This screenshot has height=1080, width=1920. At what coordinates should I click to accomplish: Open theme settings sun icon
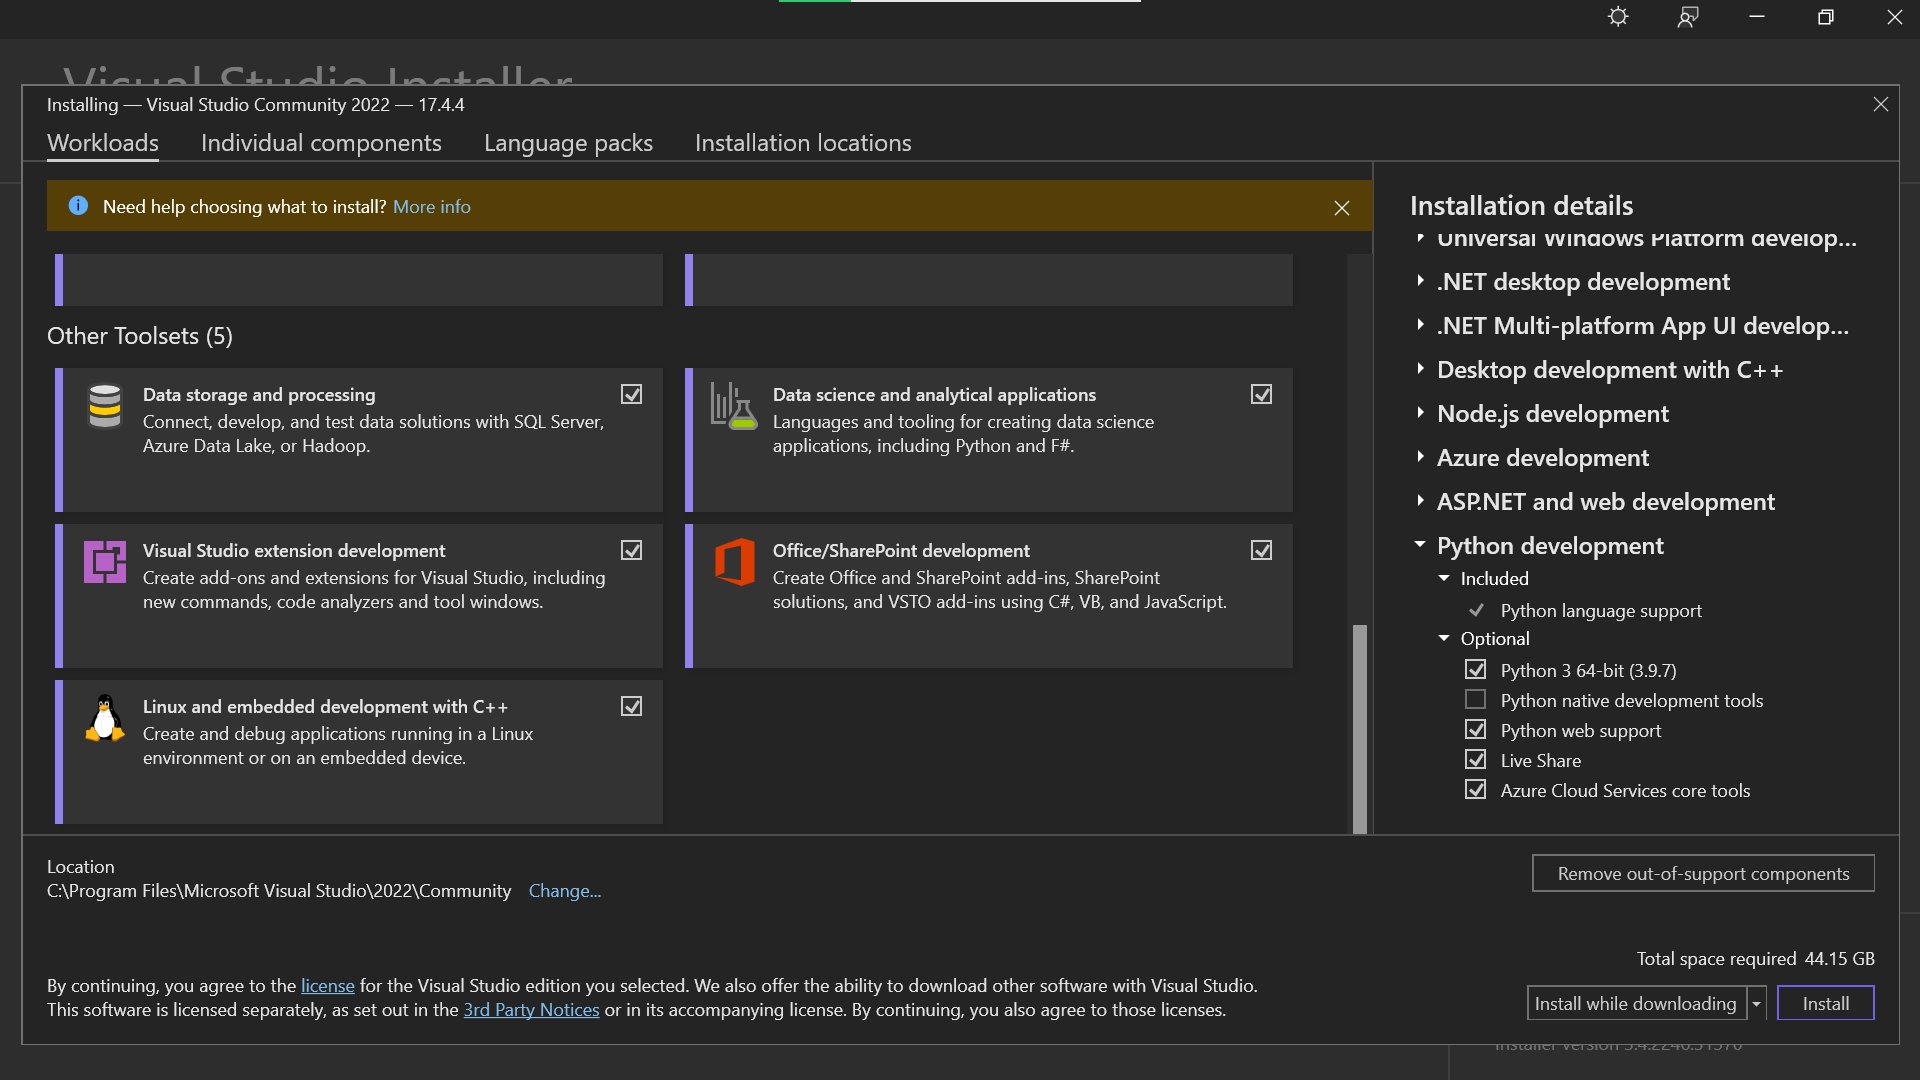click(x=1618, y=17)
